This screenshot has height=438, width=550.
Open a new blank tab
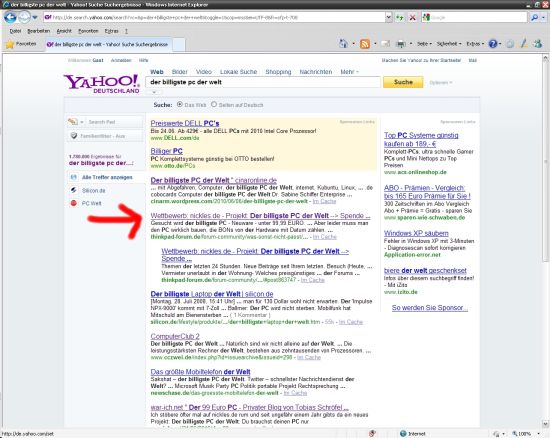pyautogui.click(x=179, y=45)
